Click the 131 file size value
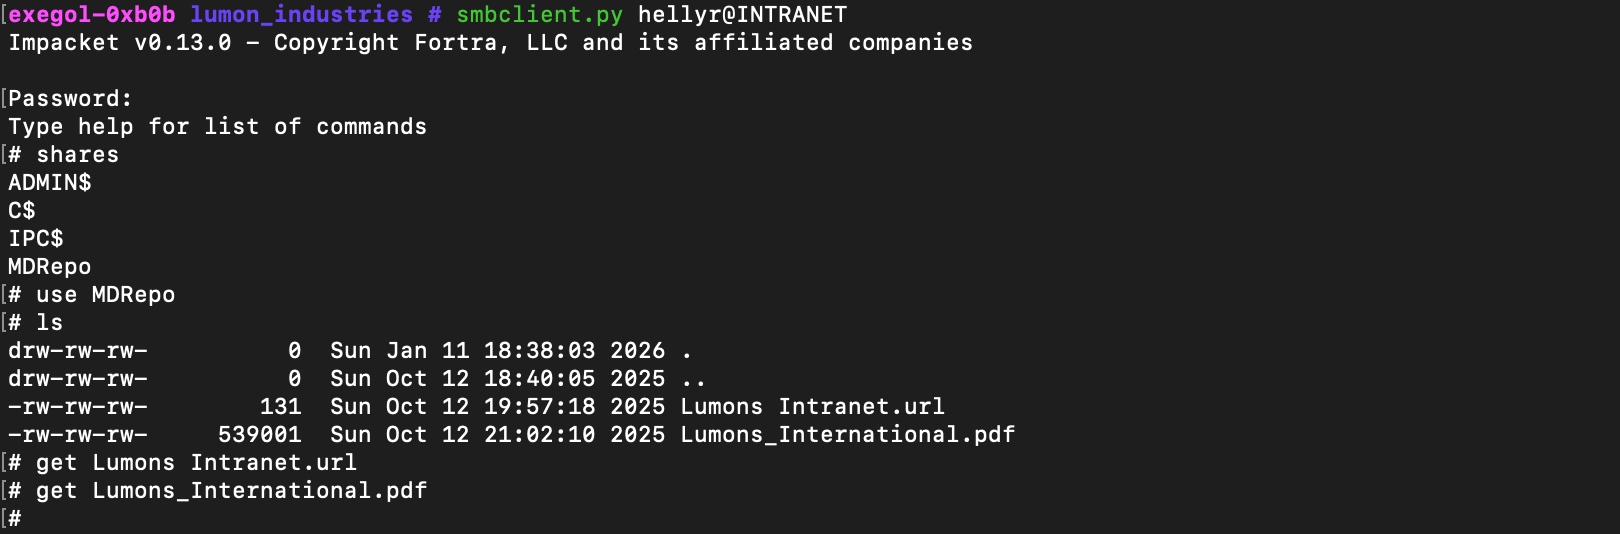Screen dimensions: 1620x534 (280, 407)
